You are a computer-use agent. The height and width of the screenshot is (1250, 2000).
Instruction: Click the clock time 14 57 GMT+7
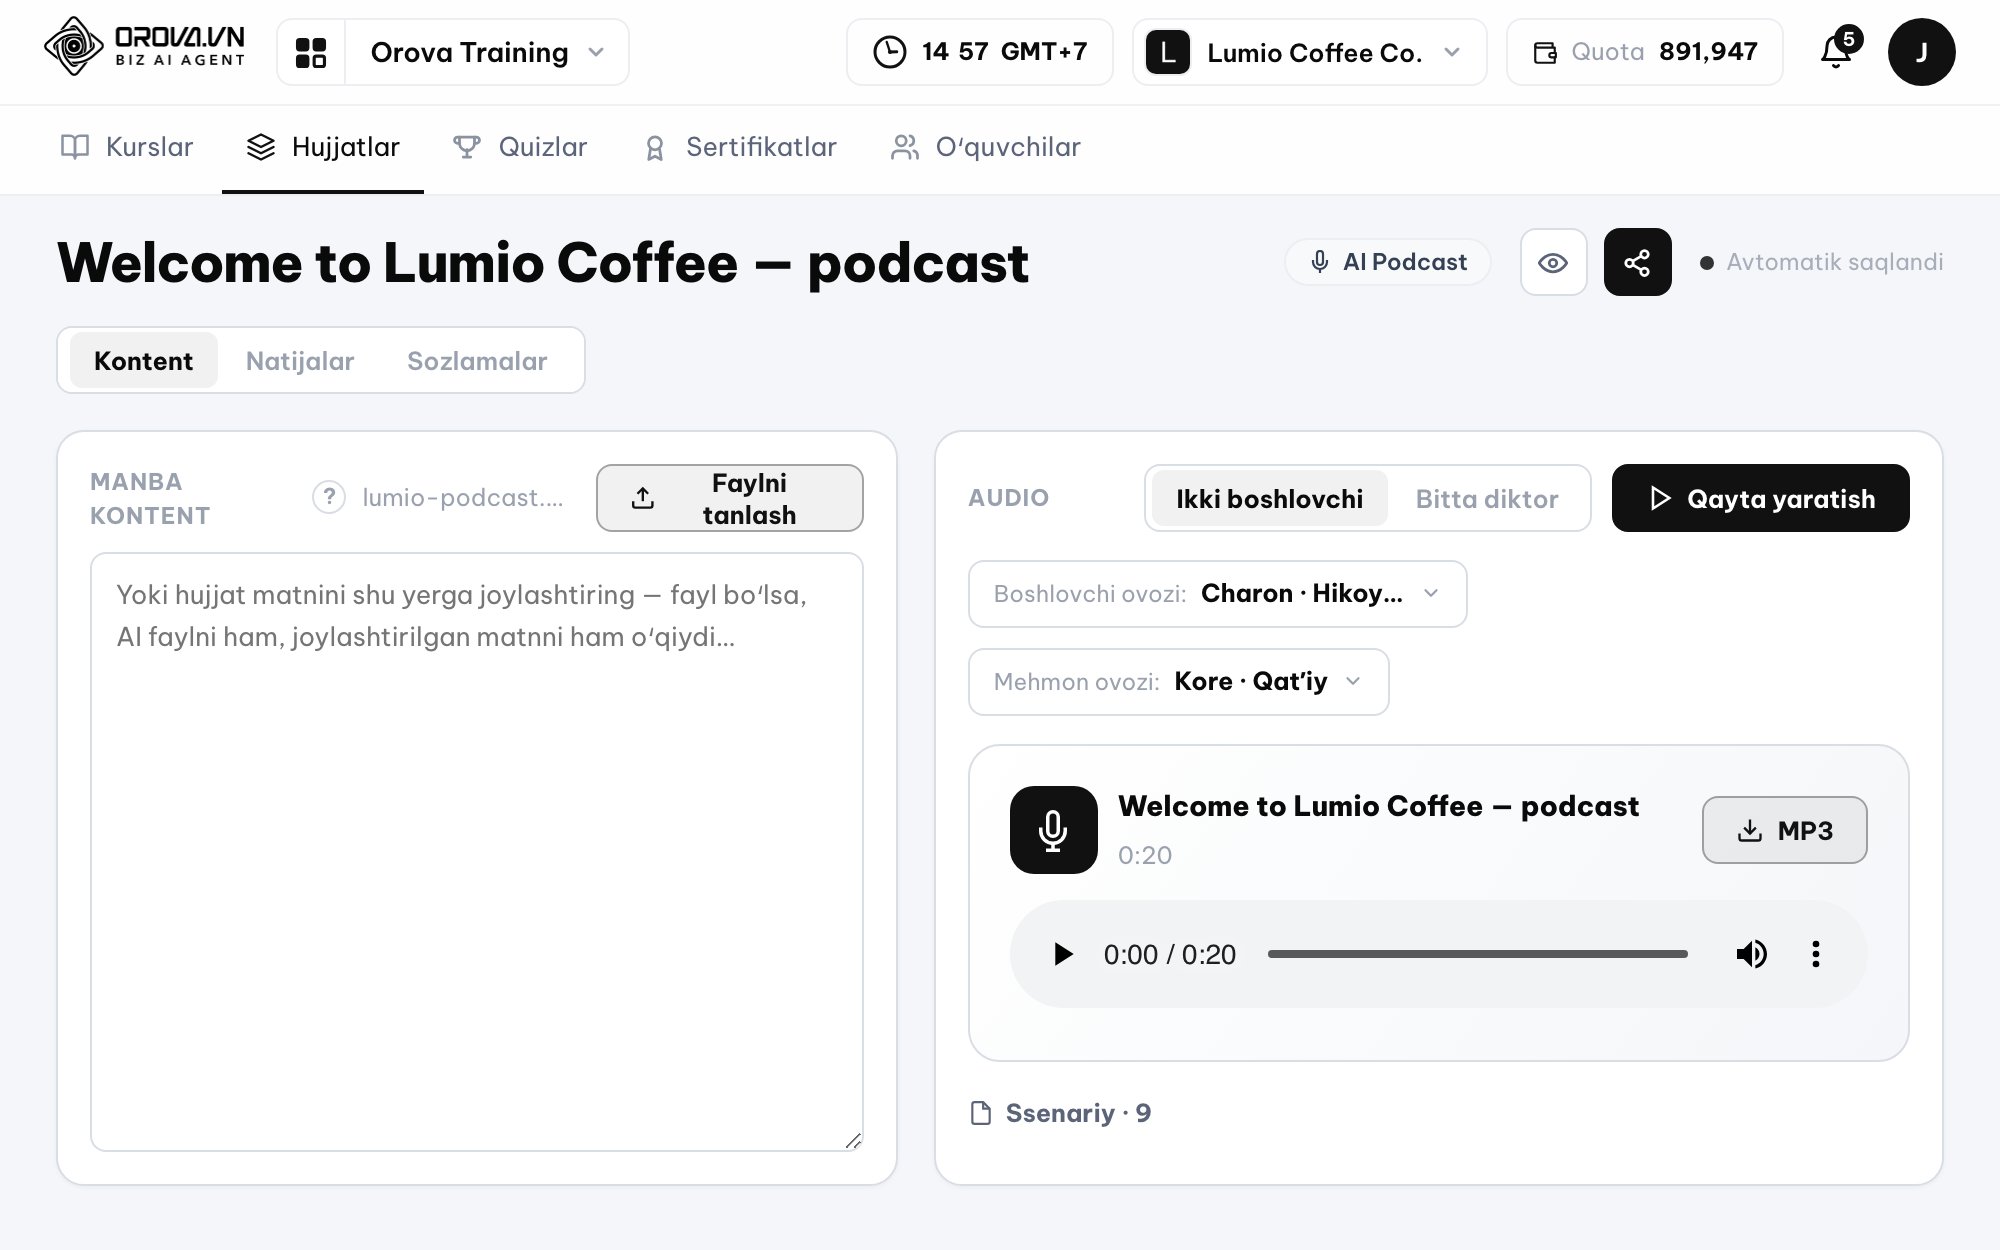point(979,52)
